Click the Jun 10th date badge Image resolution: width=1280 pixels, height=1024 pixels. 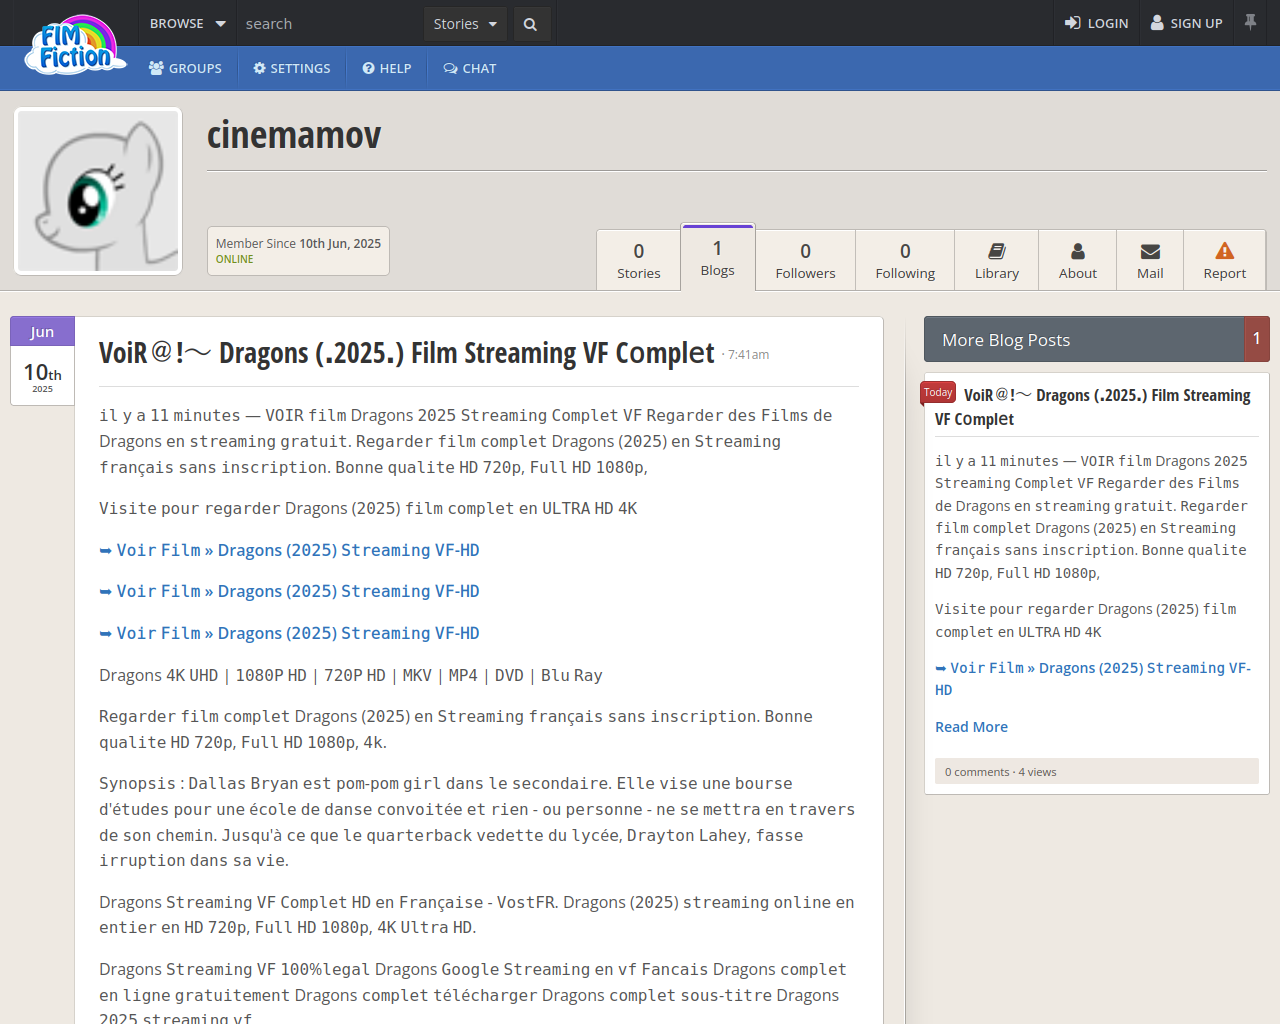tap(42, 361)
